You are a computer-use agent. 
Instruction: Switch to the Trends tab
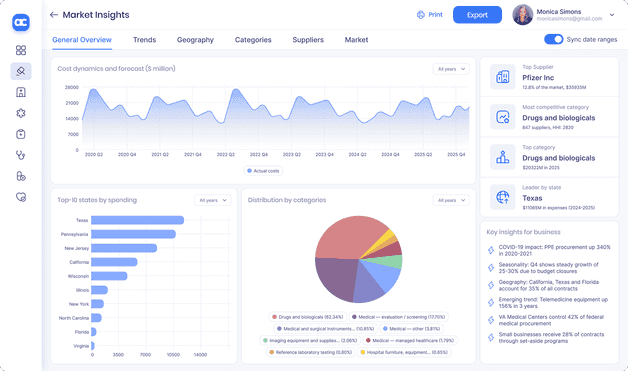coord(144,40)
